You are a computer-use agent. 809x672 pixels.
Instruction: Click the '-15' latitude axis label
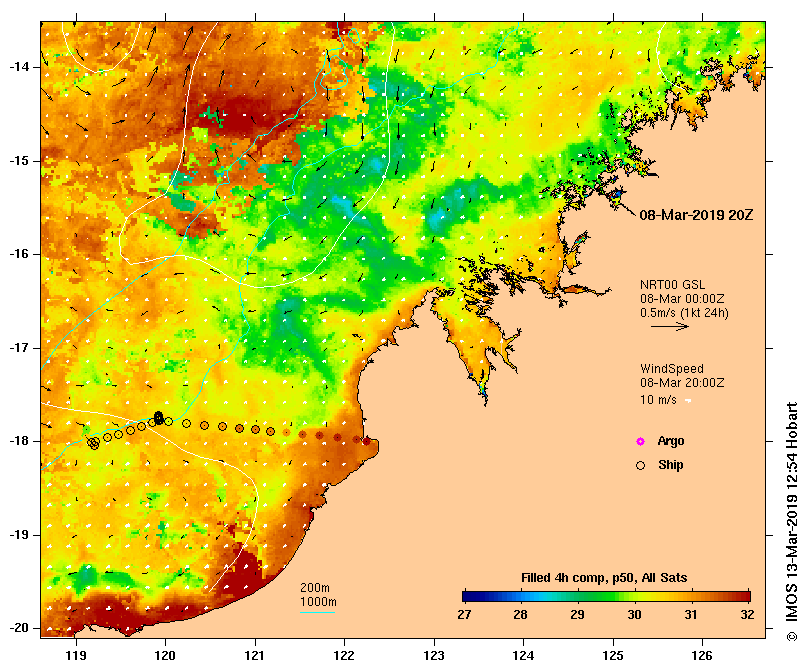pyautogui.click(x=19, y=161)
